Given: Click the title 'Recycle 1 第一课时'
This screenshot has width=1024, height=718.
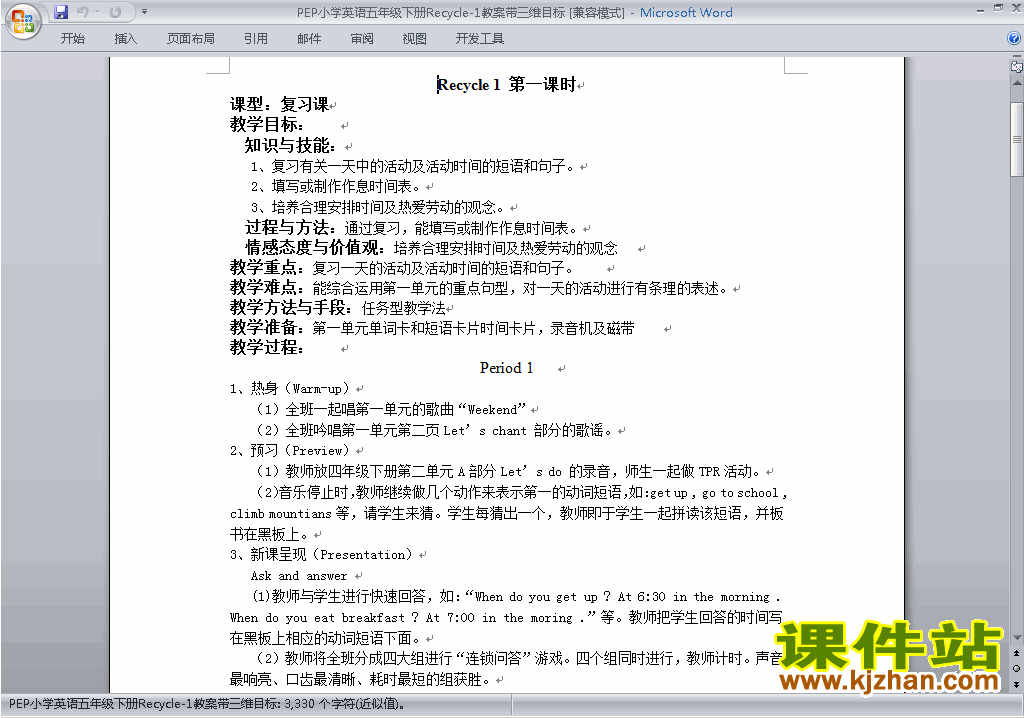Looking at the screenshot, I should (506, 84).
